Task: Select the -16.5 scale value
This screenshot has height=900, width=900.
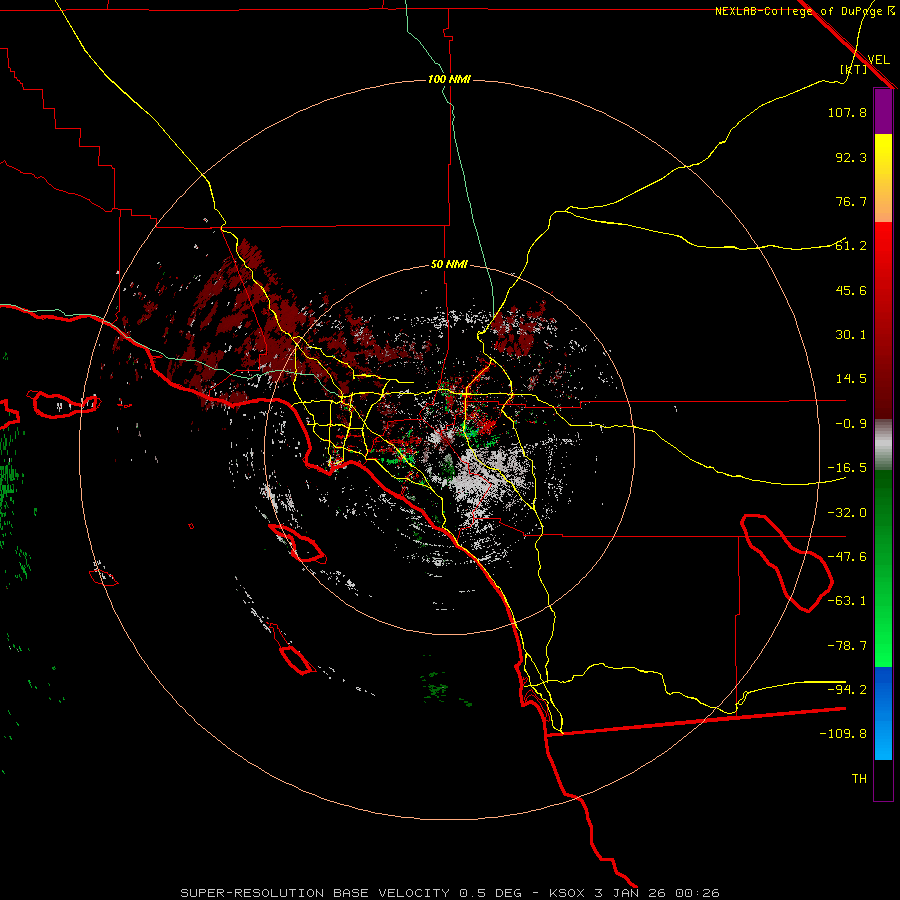Action: coord(847,468)
